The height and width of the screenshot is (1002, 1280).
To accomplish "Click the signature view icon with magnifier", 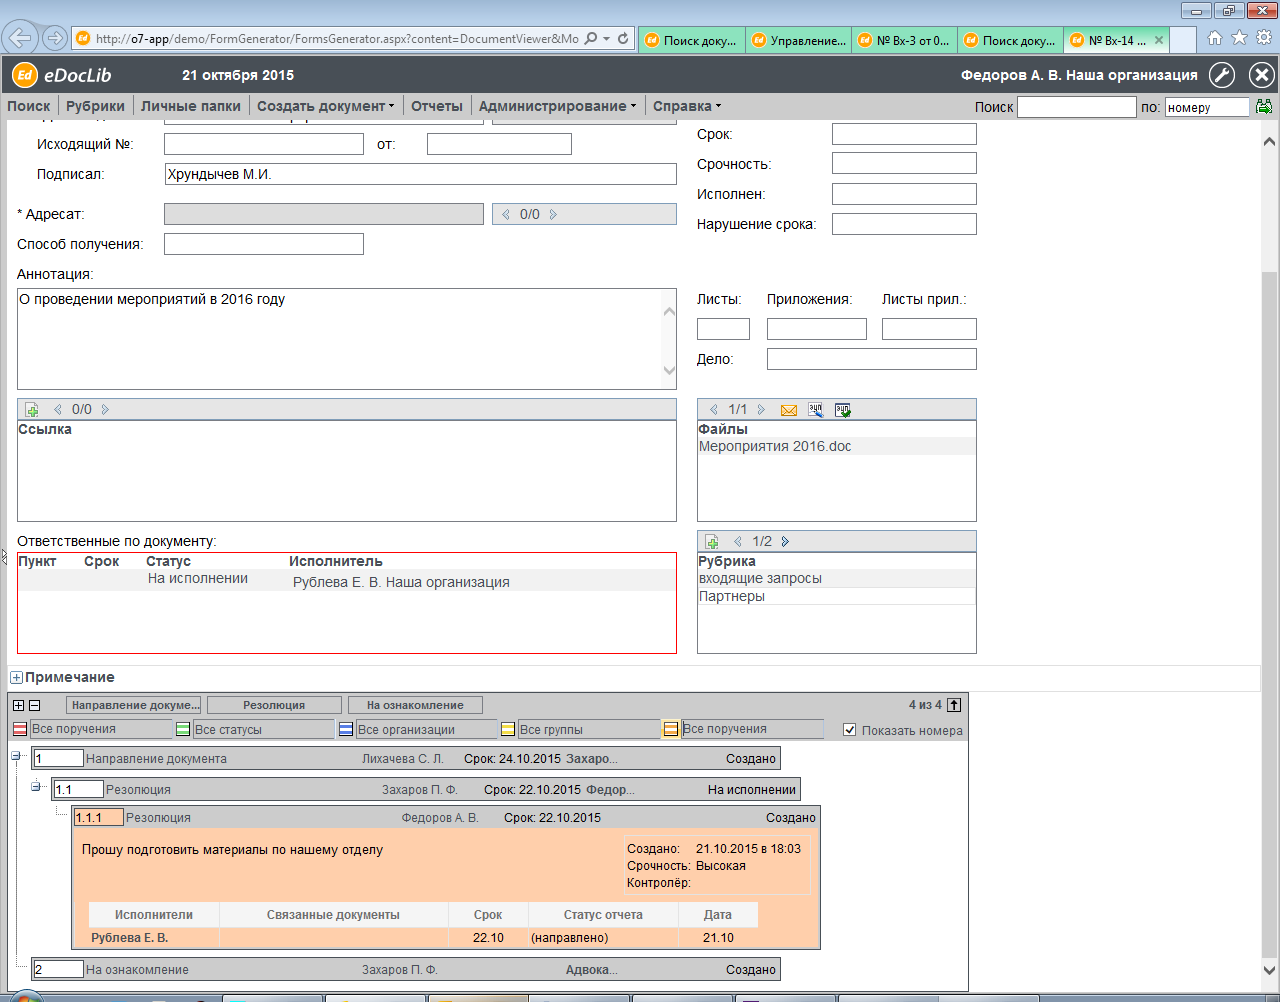I will click(x=816, y=410).
